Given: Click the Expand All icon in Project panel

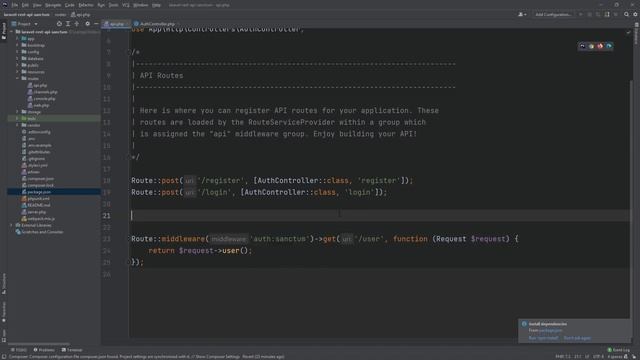Looking at the screenshot, I should (68, 24).
